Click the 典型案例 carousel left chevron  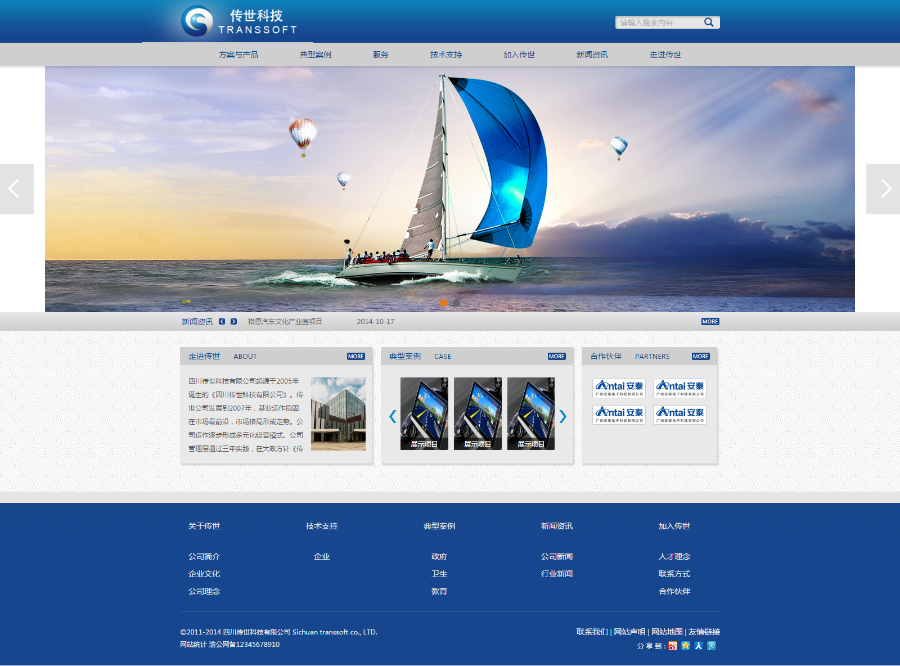pyautogui.click(x=391, y=416)
